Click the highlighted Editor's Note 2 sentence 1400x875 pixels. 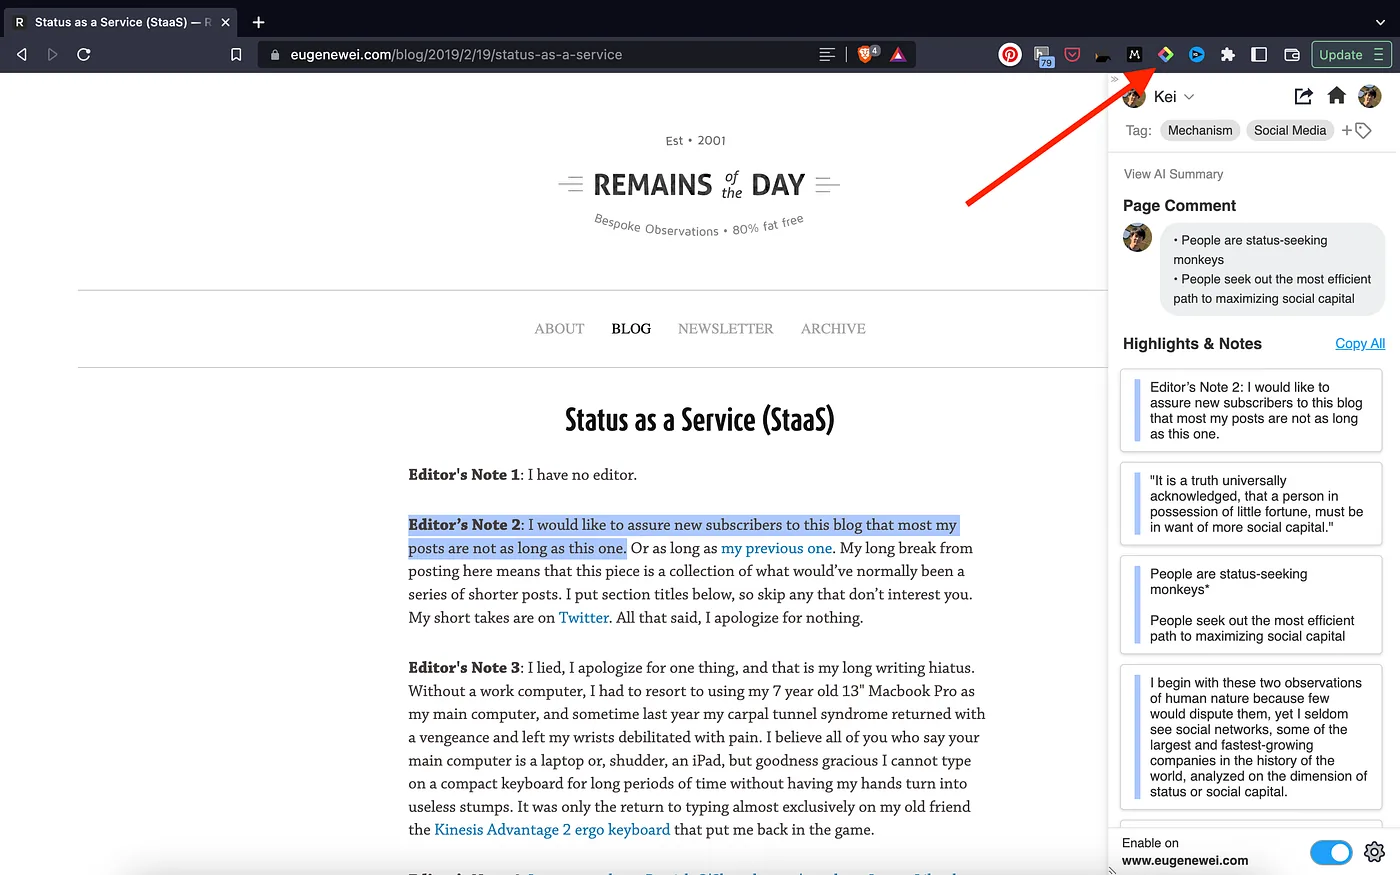(683, 537)
